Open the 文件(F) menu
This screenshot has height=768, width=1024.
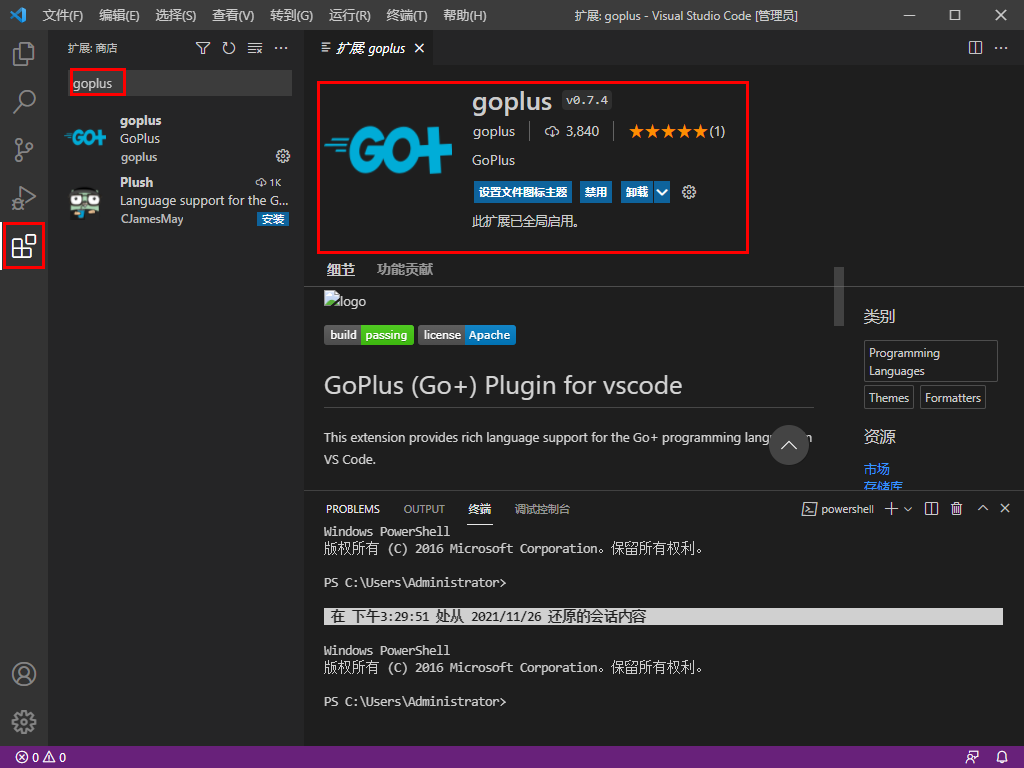(x=63, y=15)
